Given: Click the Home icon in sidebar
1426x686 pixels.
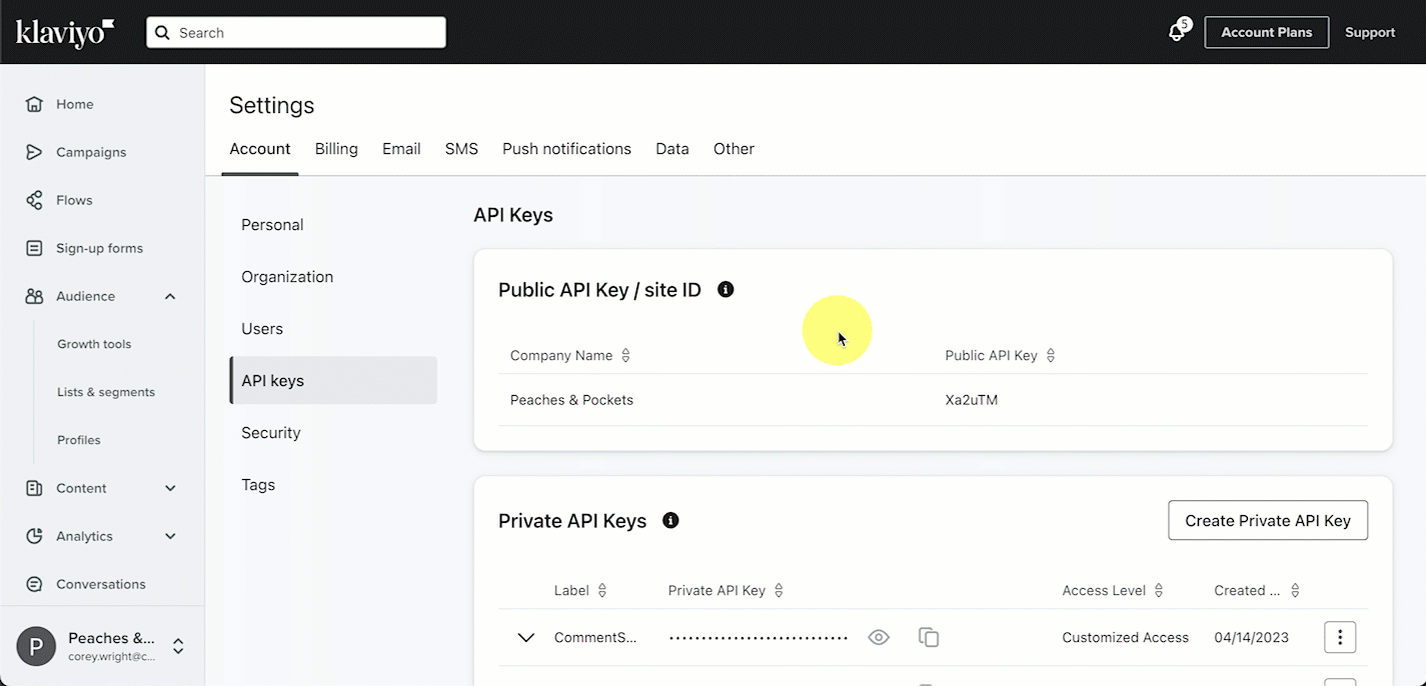Looking at the screenshot, I should click(x=34, y=104).
